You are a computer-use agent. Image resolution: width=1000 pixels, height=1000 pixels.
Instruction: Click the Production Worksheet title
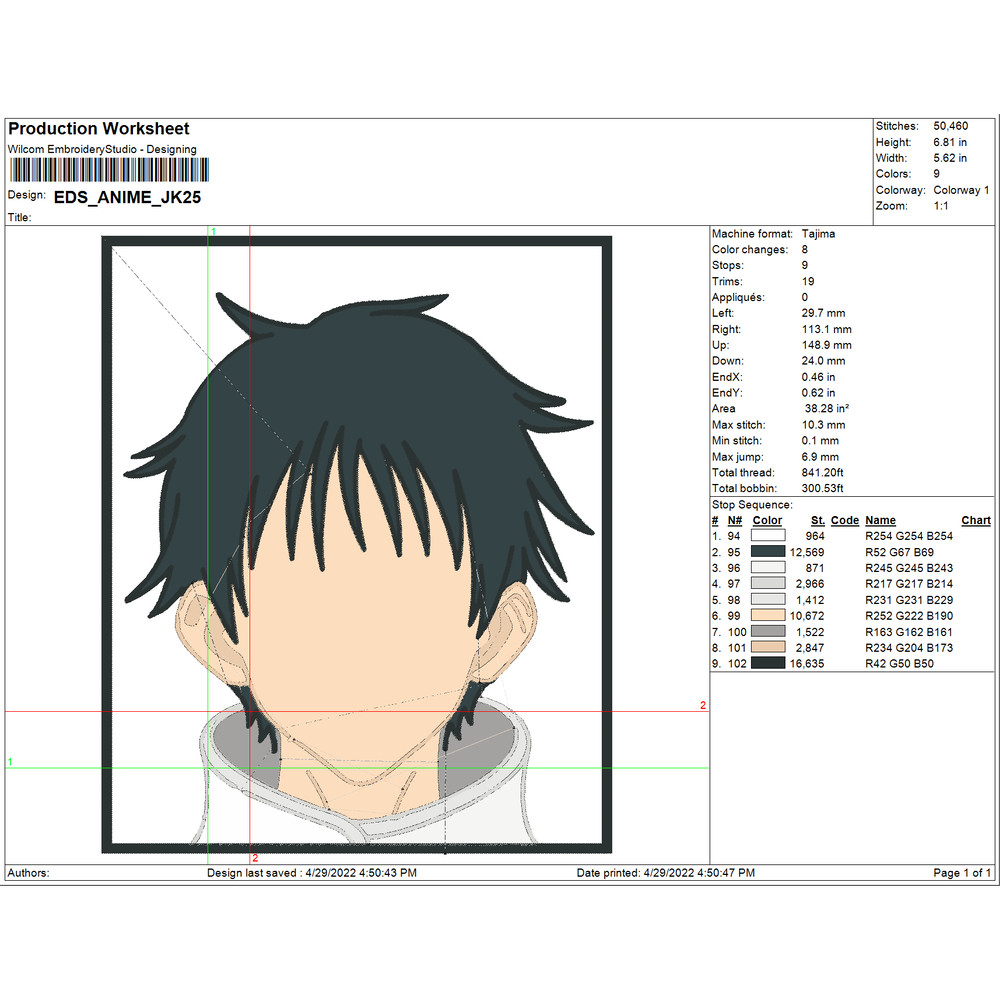tap(99, 129)
